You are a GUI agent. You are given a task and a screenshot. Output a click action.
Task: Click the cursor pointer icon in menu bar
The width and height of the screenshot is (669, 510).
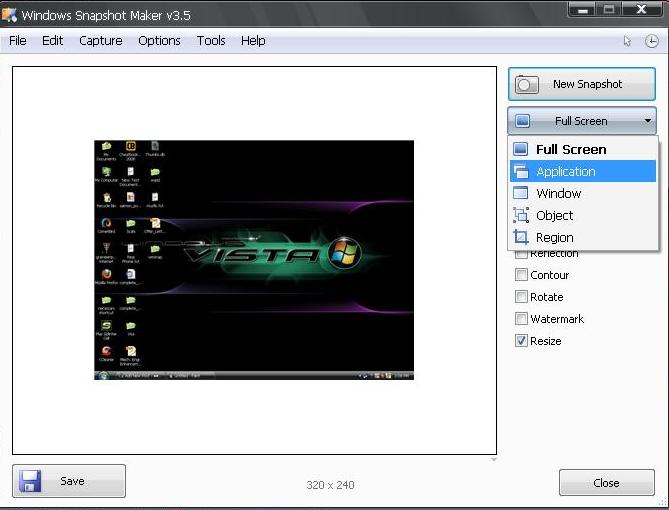click(x=627, y=41)
